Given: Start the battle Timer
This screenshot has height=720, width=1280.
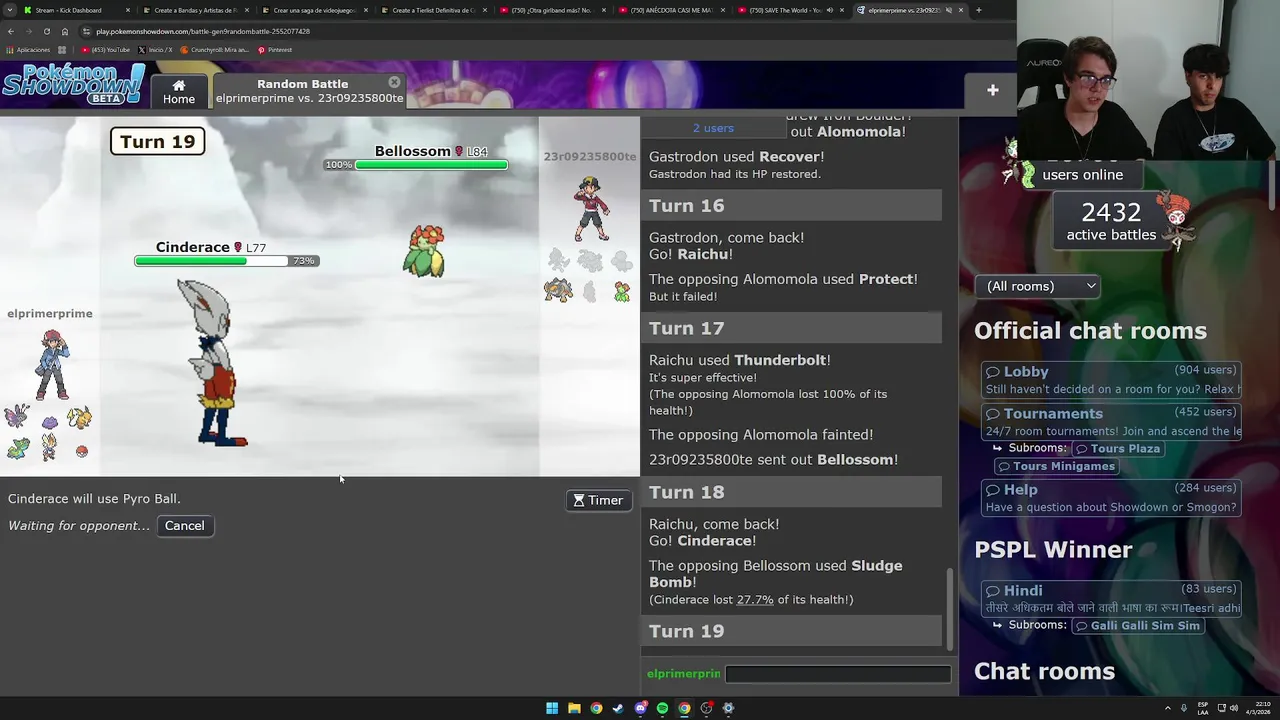Looking at the screenshot, I should [x=599, y=500].
